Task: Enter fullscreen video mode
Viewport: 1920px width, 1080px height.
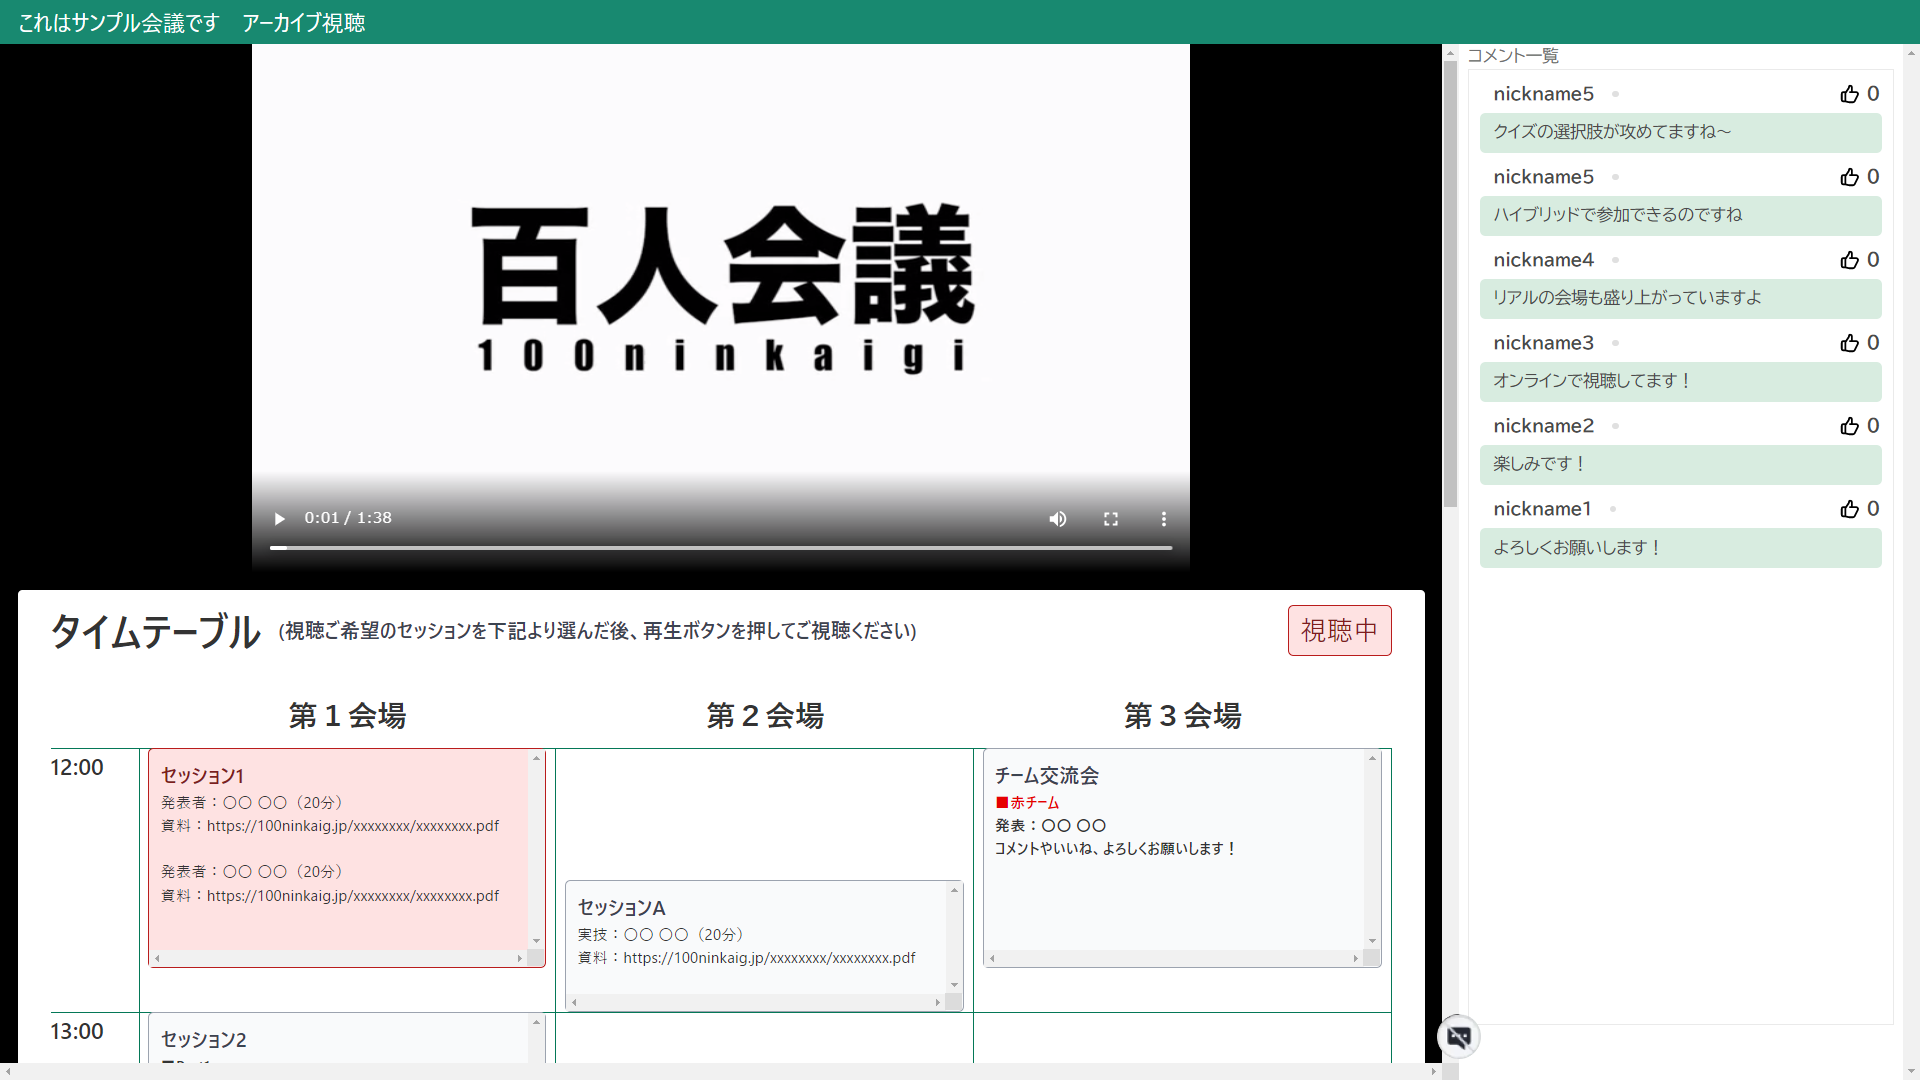Action: tap(1110, 519)
